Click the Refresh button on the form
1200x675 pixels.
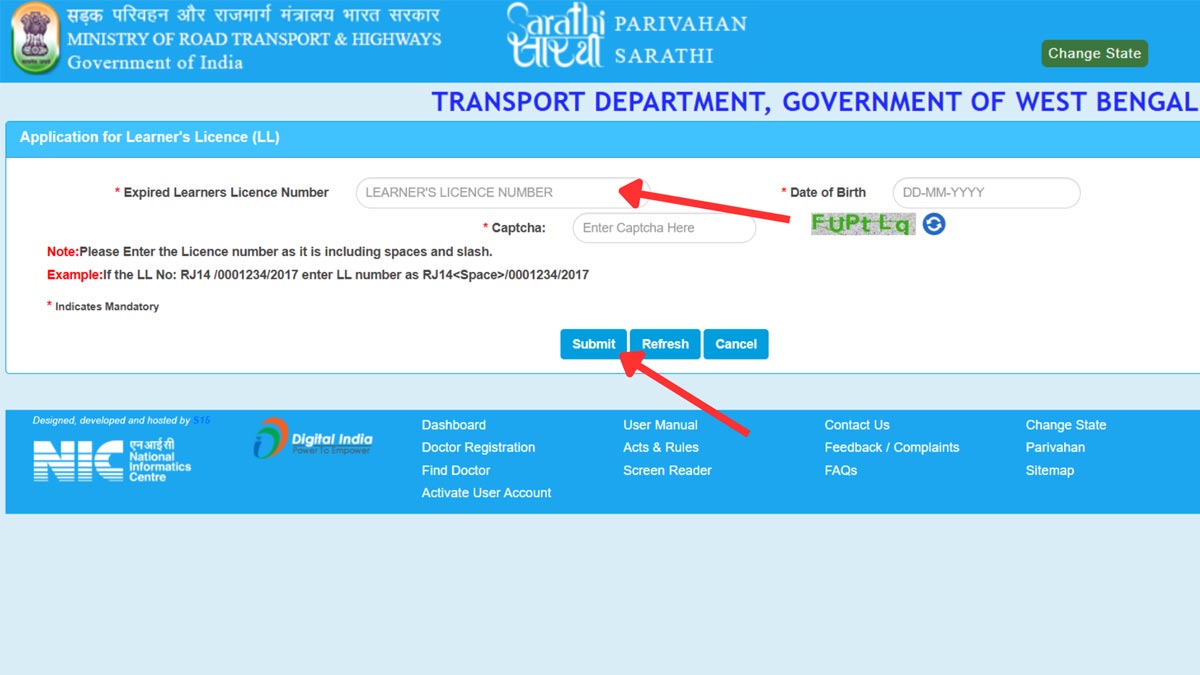664,343
